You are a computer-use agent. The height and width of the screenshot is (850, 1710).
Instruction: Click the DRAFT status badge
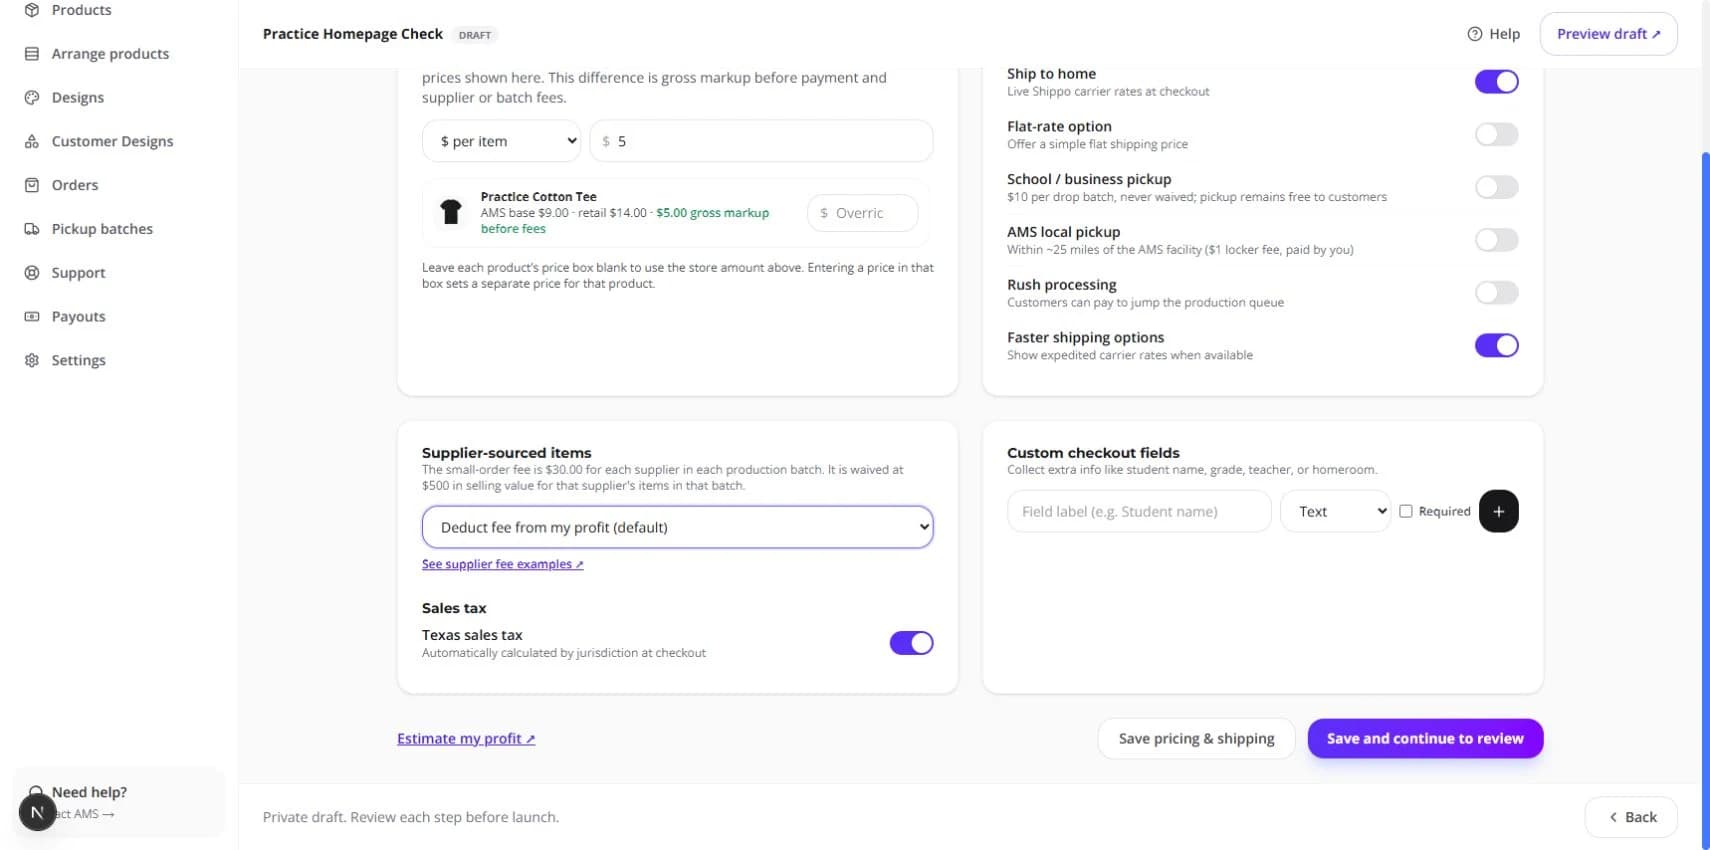pyautogui.click(x=475, y=35)
